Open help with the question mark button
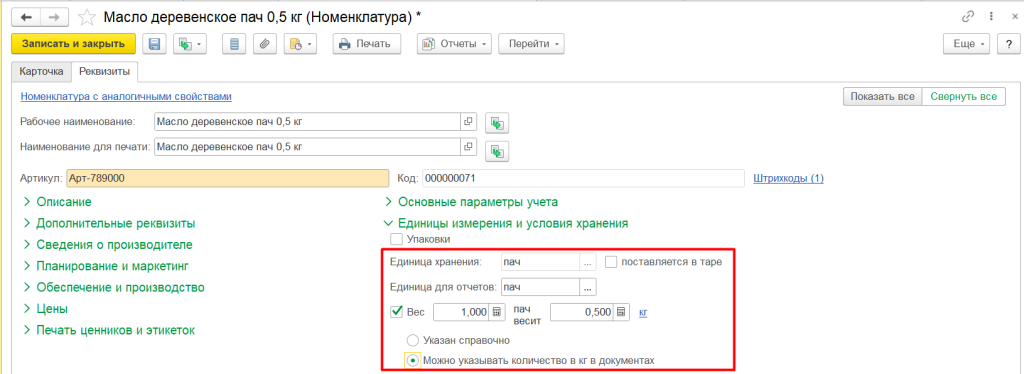The height and width of the screenshot is (374, 1024). click(x=1009, y=44)
